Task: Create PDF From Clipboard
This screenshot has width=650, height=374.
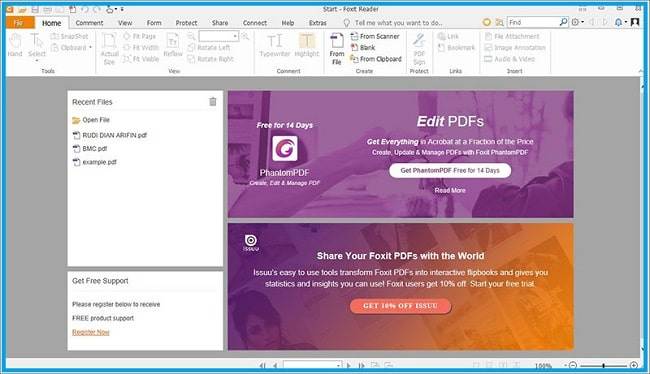Action: click(376, 59)
